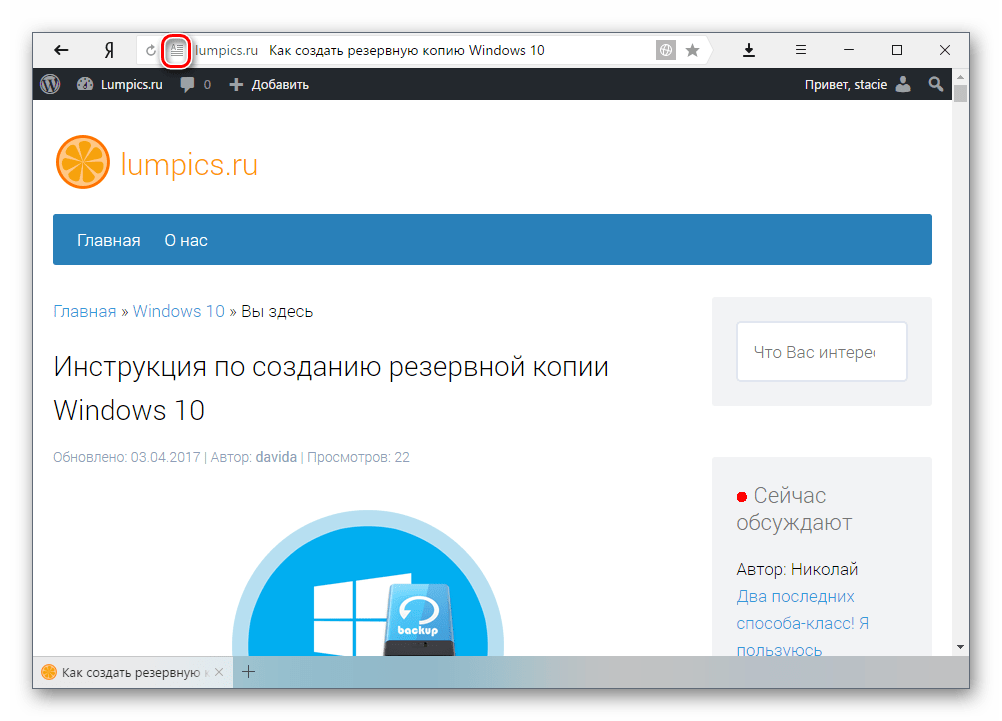Follow the Windows 10 breadcrumb link
The image size is (1002, 721).
[179, 311]
